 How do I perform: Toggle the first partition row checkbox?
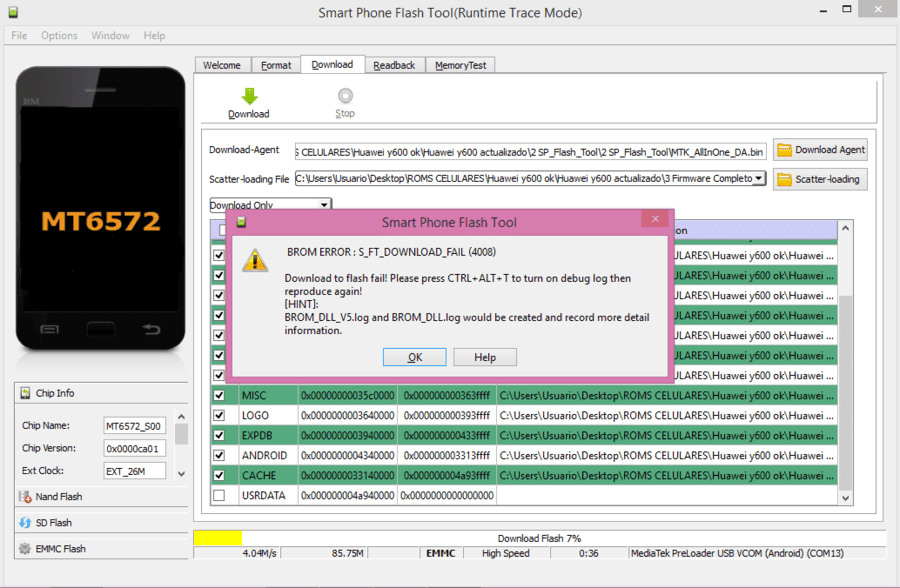point(219,255)
